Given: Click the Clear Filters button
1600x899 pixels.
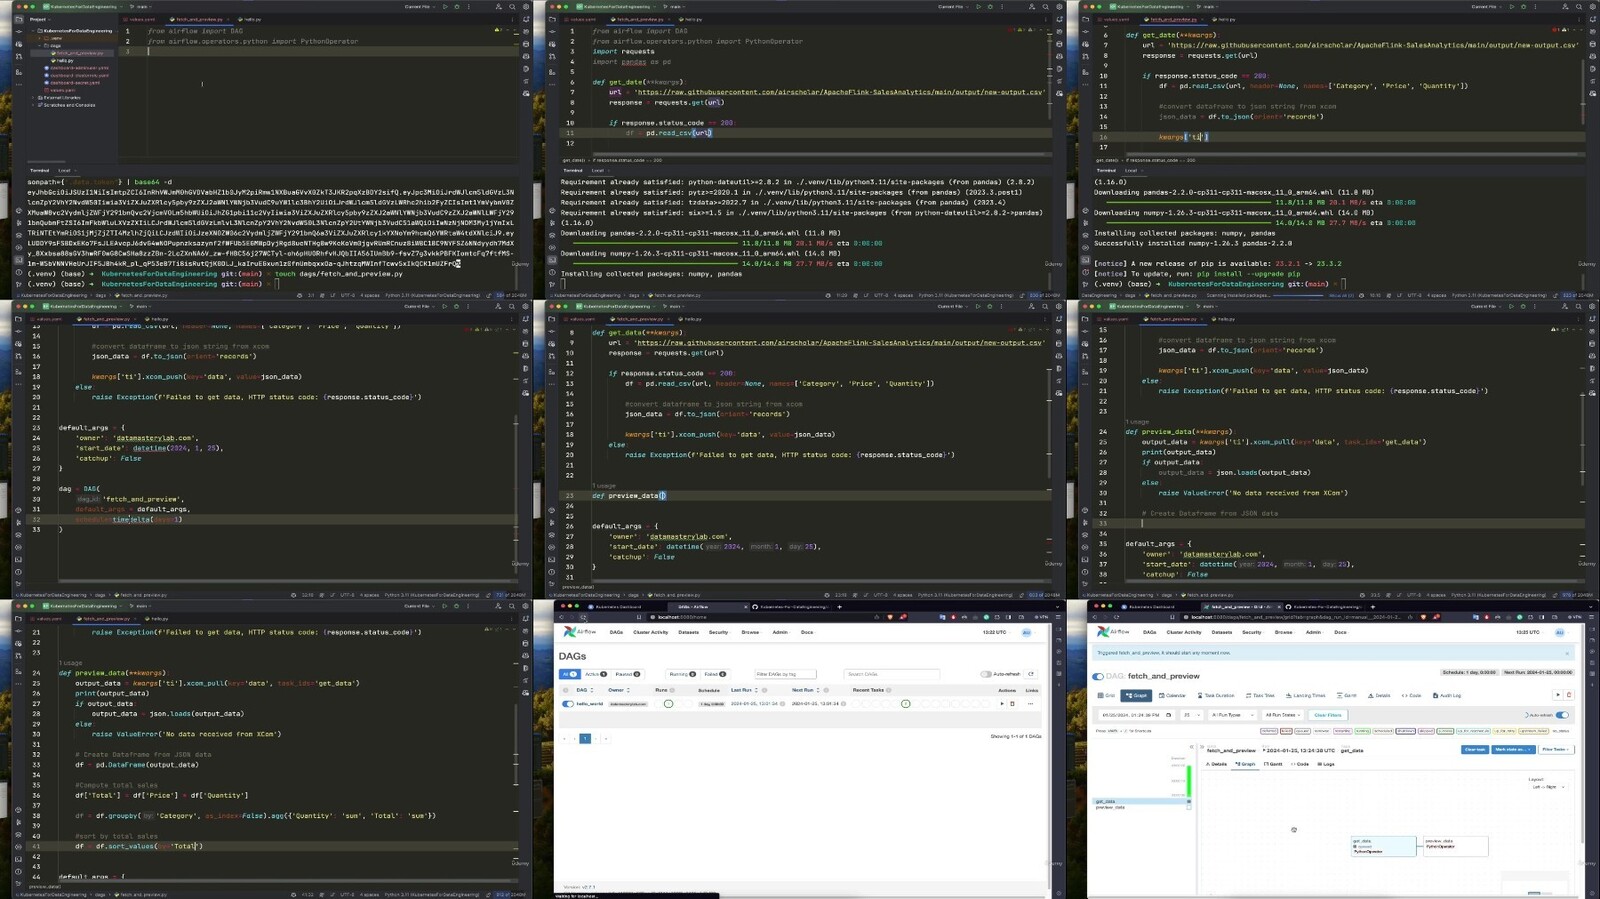Looking at the screenshot, I should pyautogui.click(x=1327, y=715).
